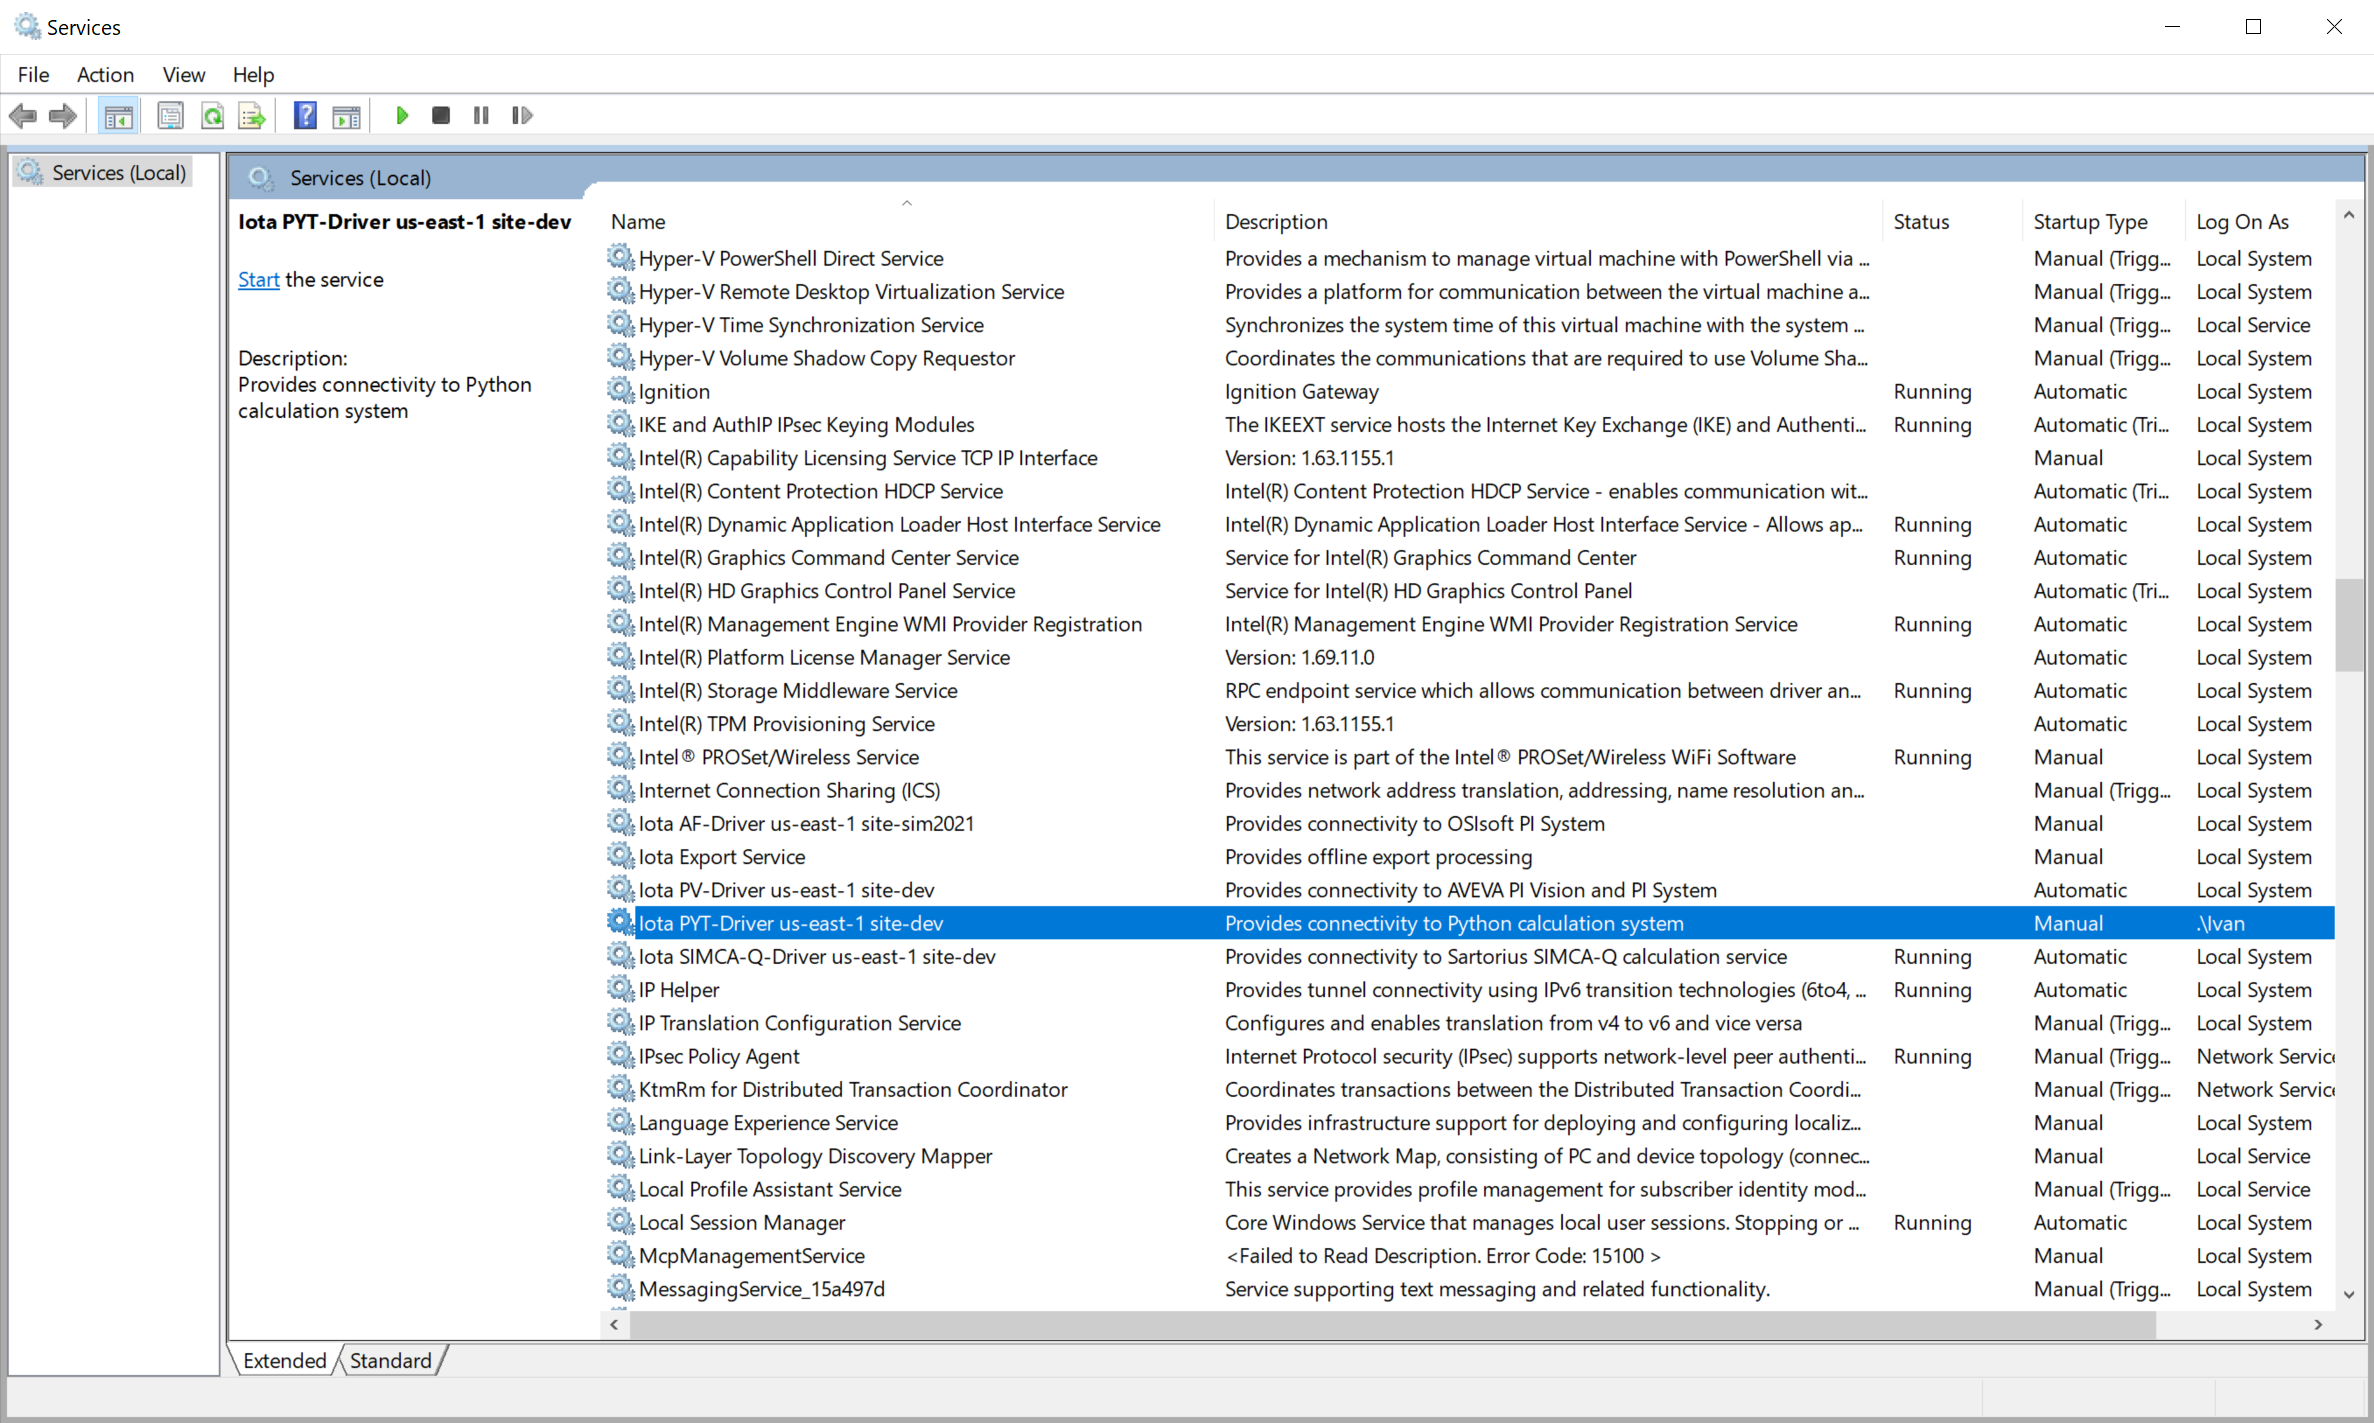The height and width of the screenshot is (1423, 2374).
Task: Switch to the Extended tab
Action: coord(284,1360)
